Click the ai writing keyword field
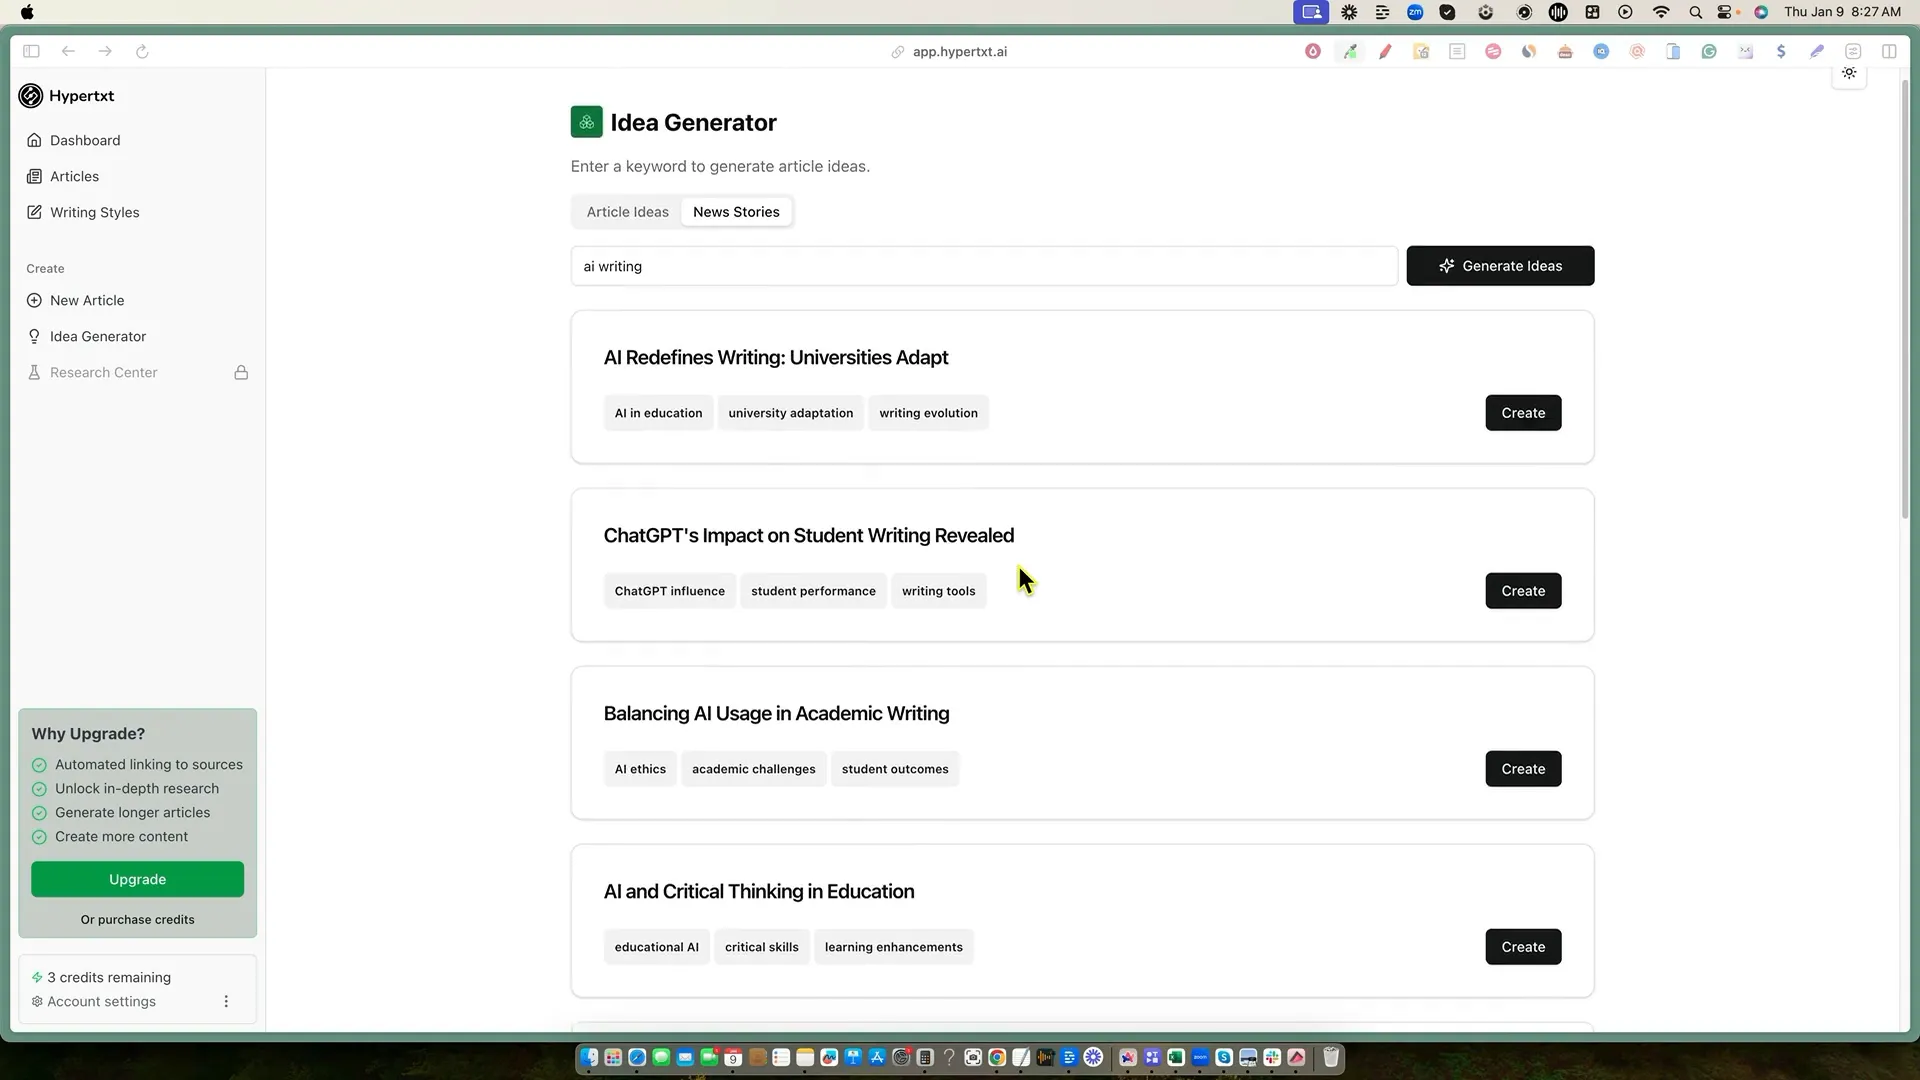Viewport: 1920px width, 1080px height. (x=984, y=266)
